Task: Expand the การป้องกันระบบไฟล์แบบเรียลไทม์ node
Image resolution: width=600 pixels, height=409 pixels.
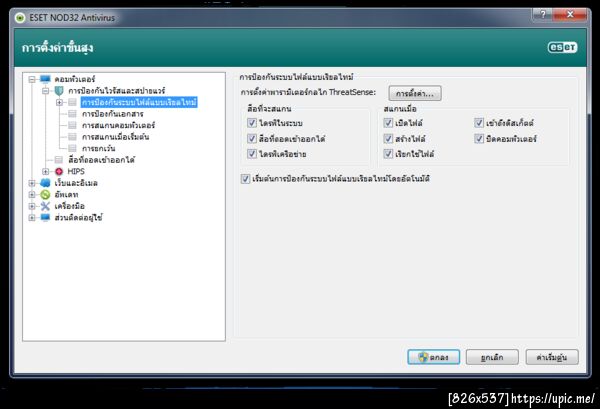Action: pyautogui.click(x=59, y=102)
